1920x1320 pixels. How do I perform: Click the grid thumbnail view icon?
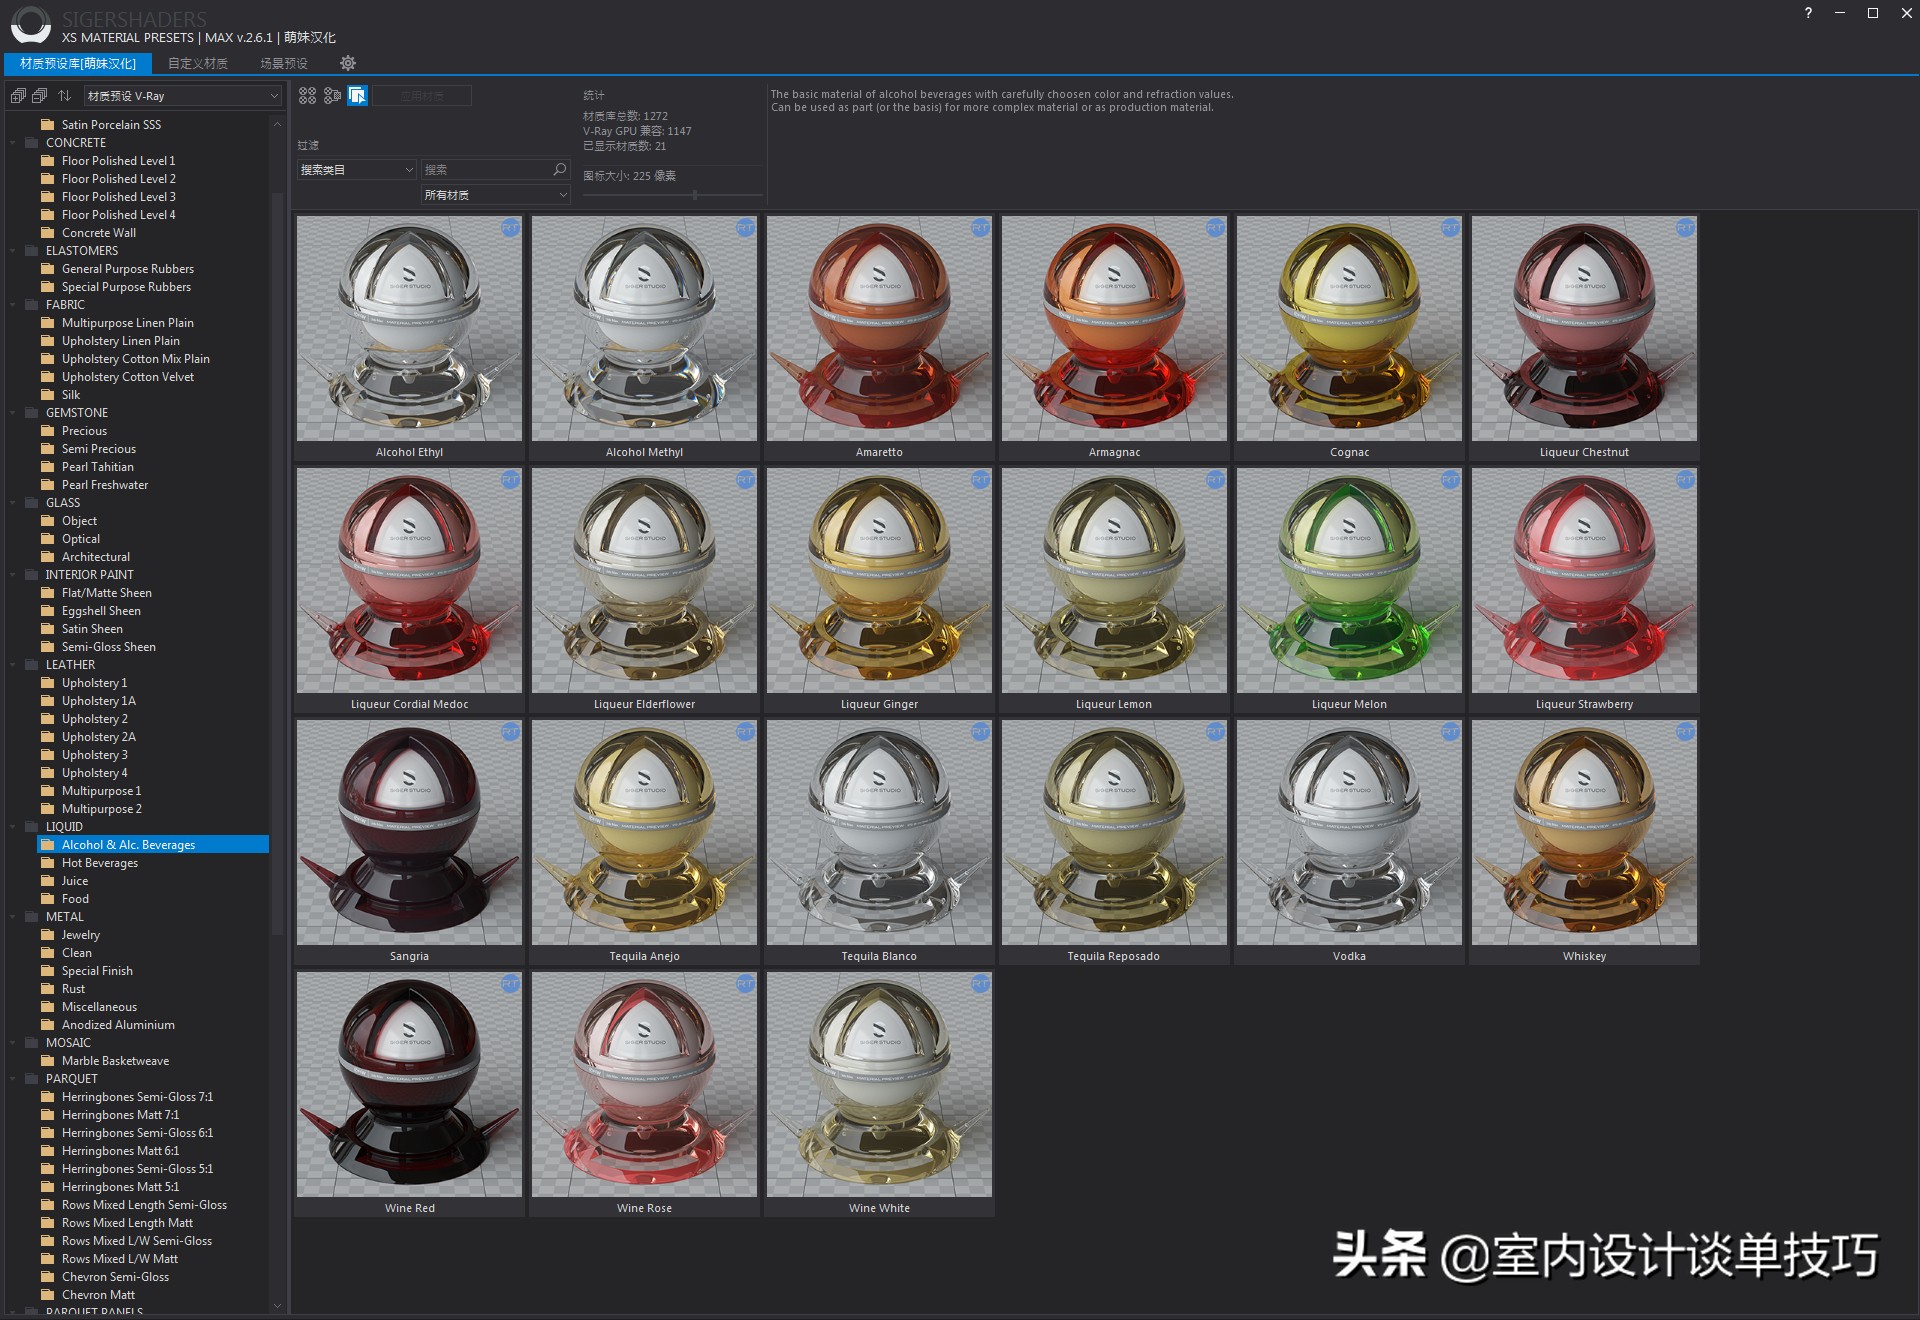307,96
